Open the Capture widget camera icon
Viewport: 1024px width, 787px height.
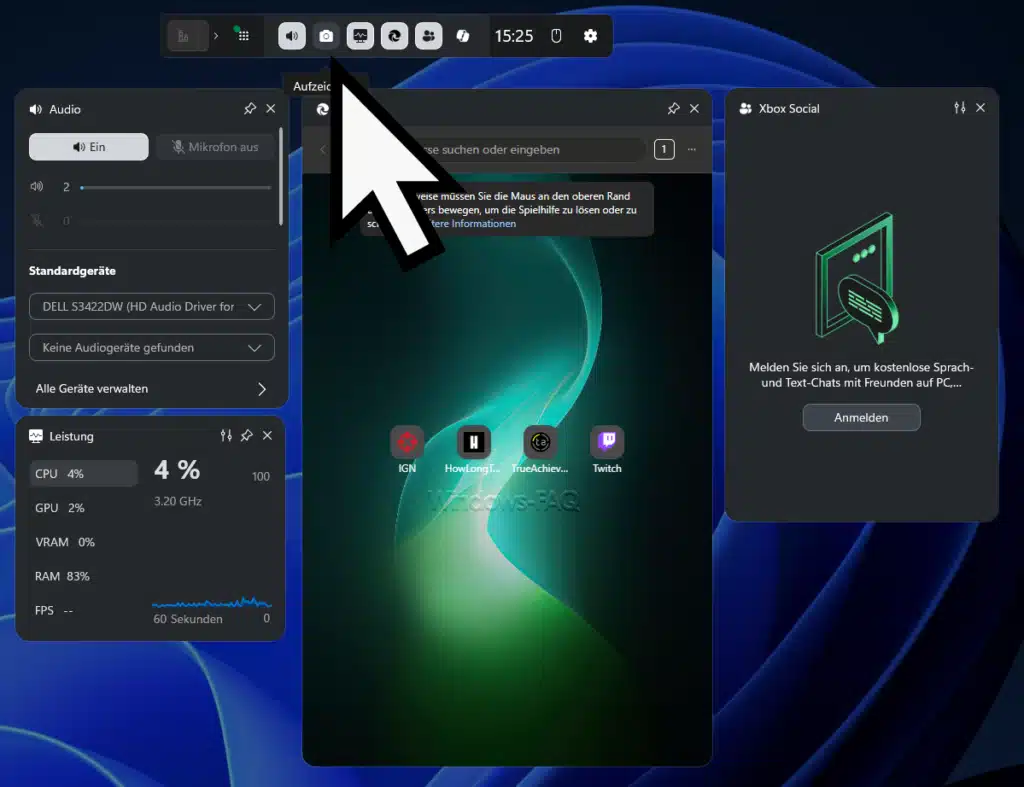tap(326, 36)
